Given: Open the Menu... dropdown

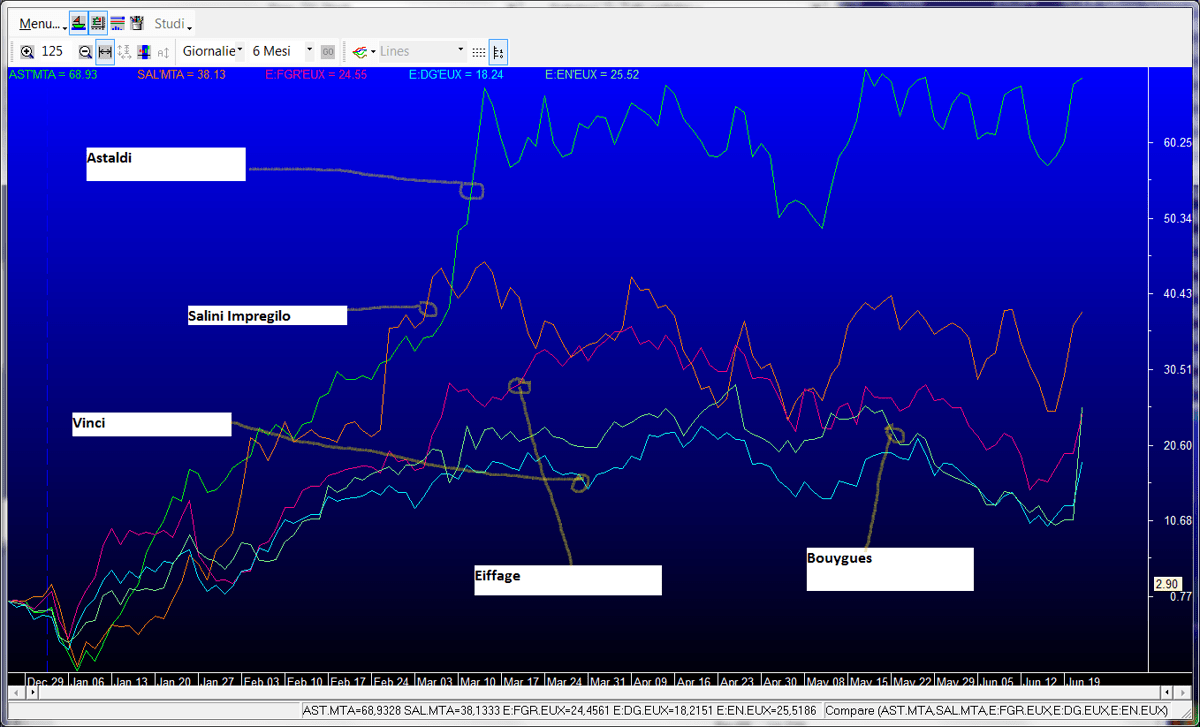Looking at the screenshot, I should click(x=42, y=23).
